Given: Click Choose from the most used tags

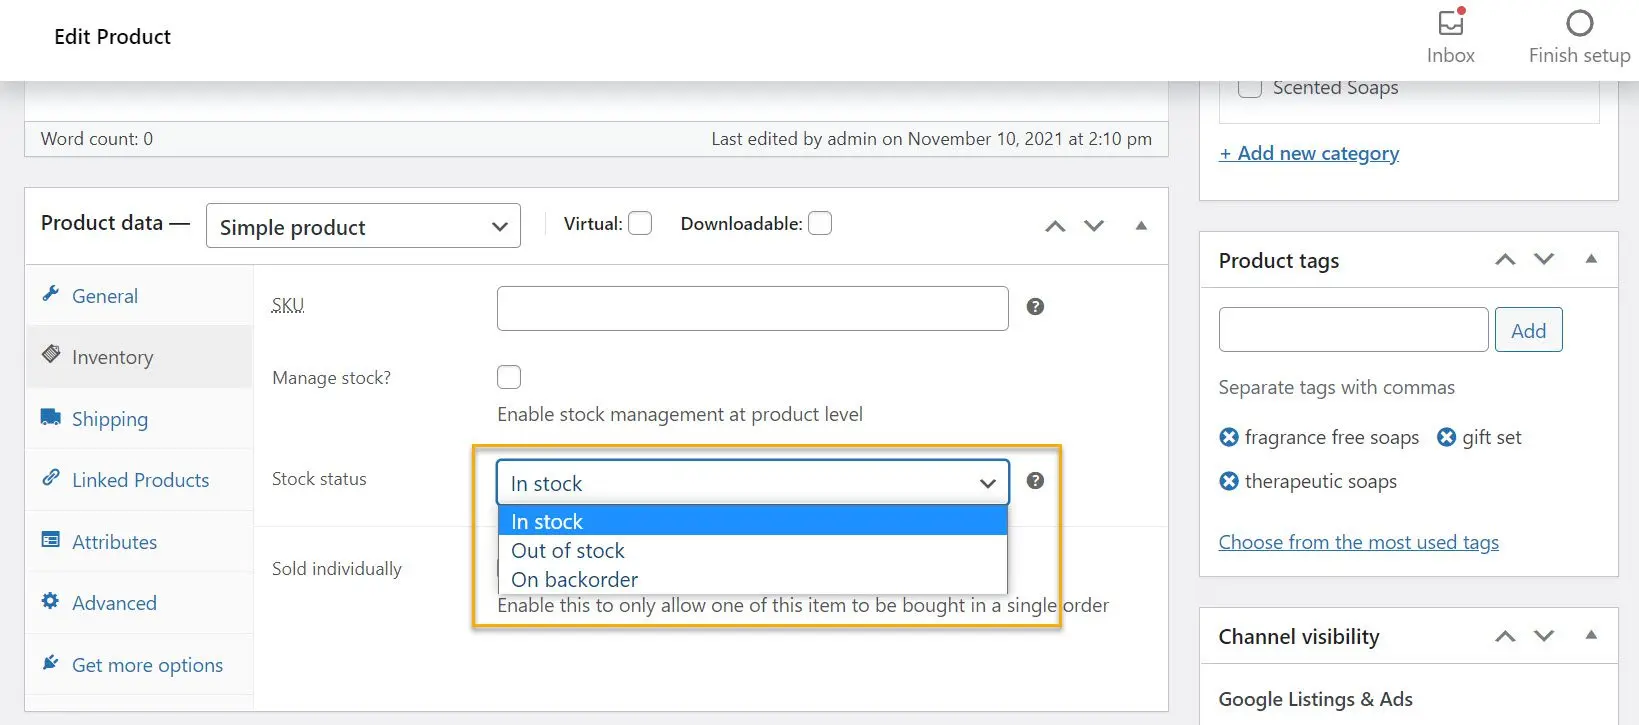Looking at the screenshot, I should [1358, 542].
